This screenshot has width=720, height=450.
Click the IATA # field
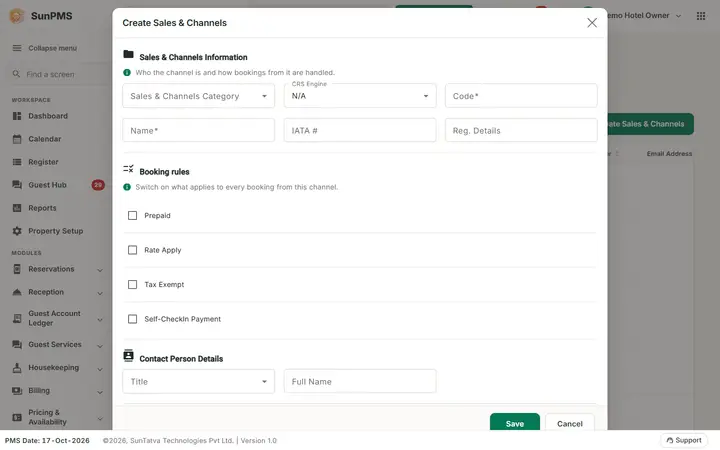(360, 130)
